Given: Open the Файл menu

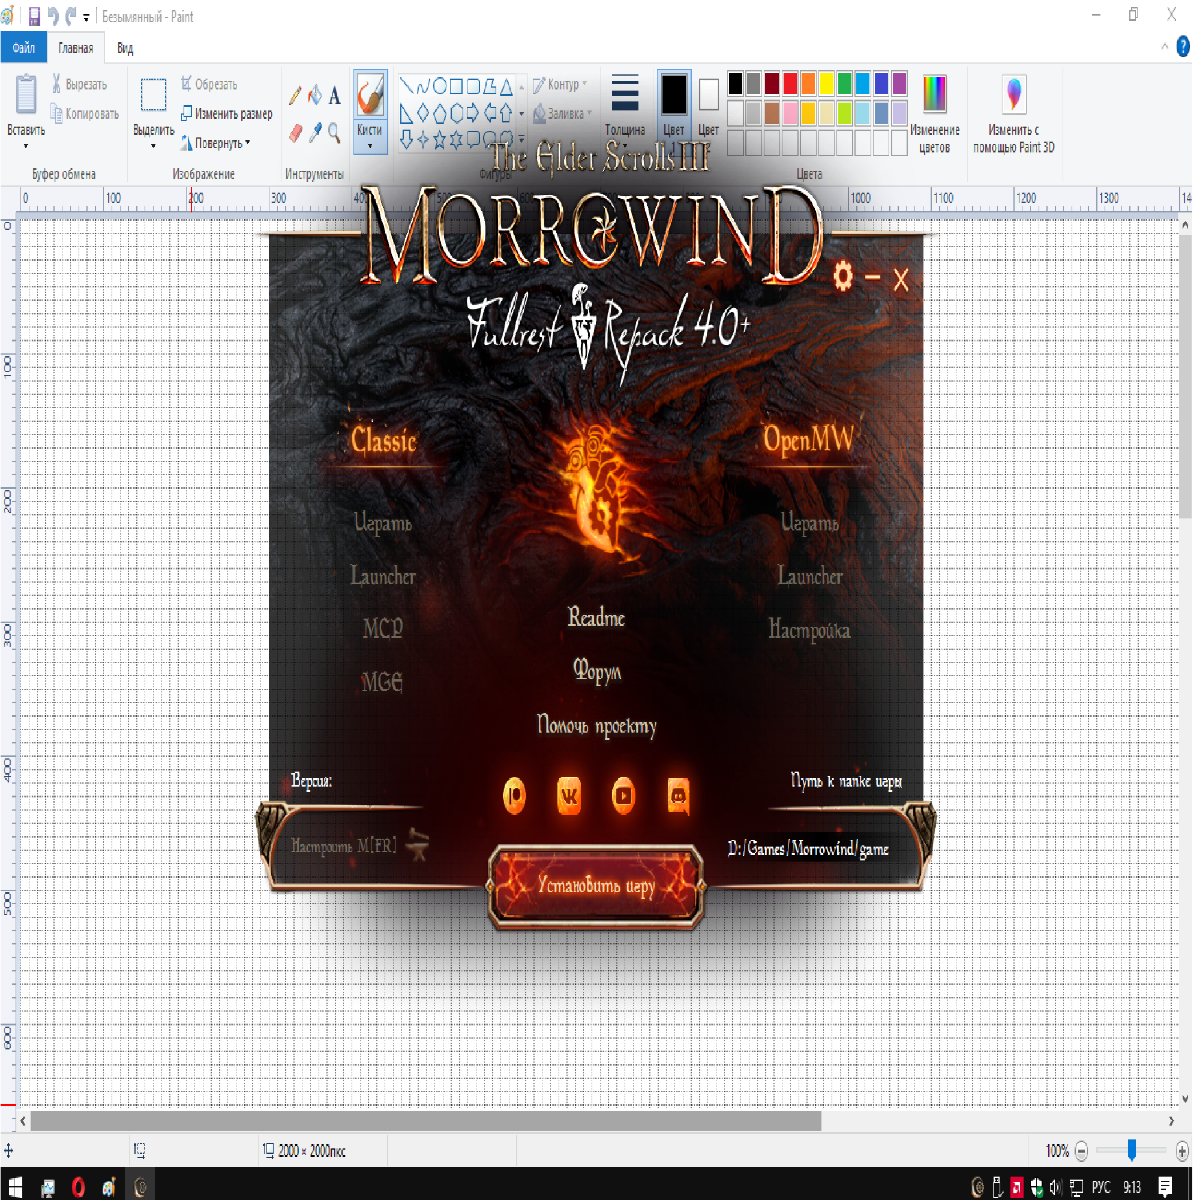Looking at the screenshot, I should (x=24, y=47).
